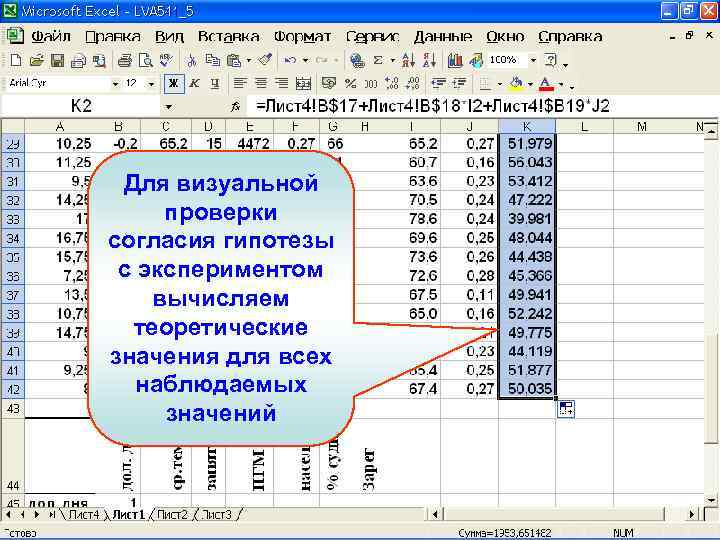Open the Данные menu
720x540 pixels.
click(x=443, y=36)
